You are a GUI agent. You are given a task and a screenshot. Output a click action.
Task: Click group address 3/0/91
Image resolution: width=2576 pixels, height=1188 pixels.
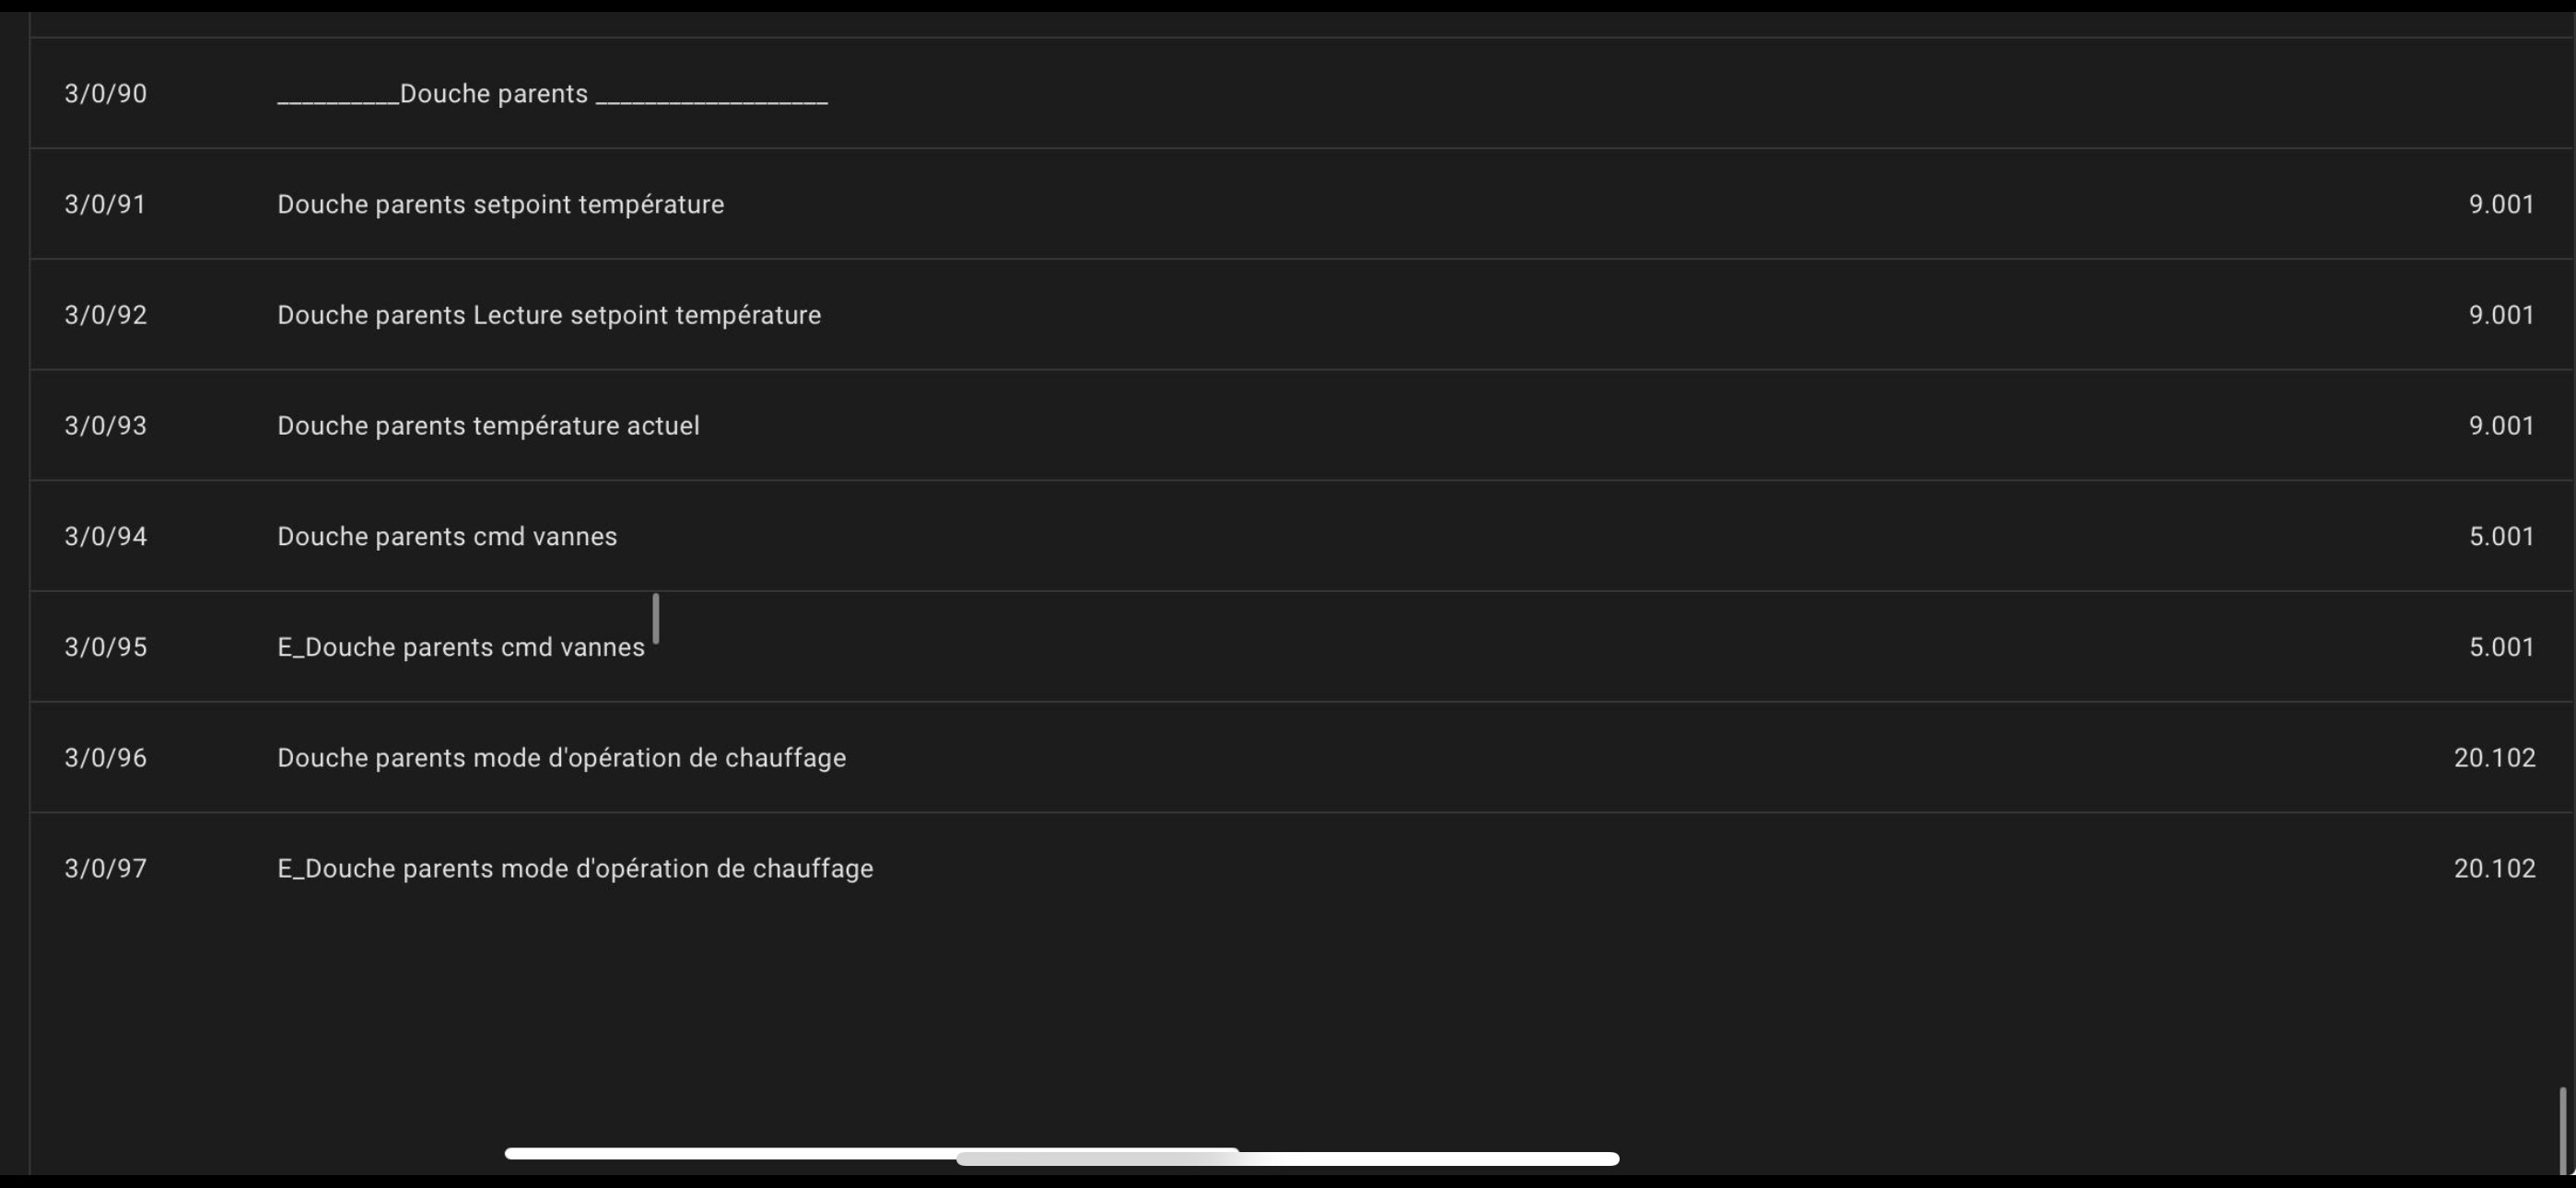tap(105, 204)
